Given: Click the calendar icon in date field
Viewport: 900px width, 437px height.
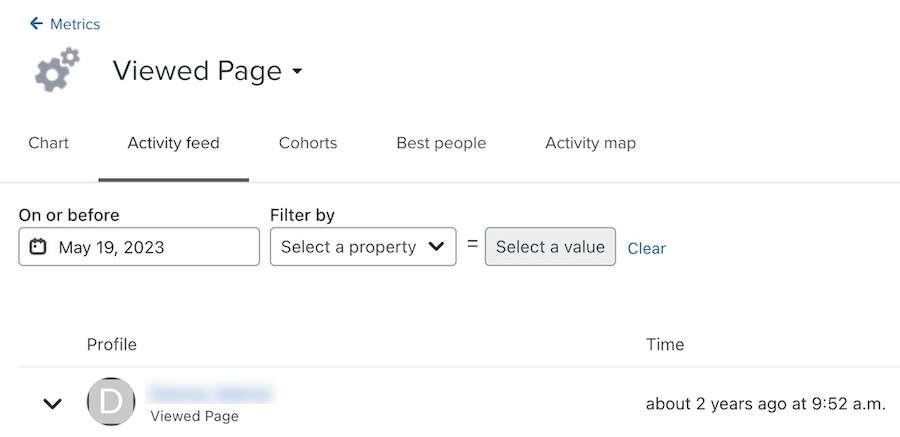Looking at the screenshot, I should tap(38, 247).
